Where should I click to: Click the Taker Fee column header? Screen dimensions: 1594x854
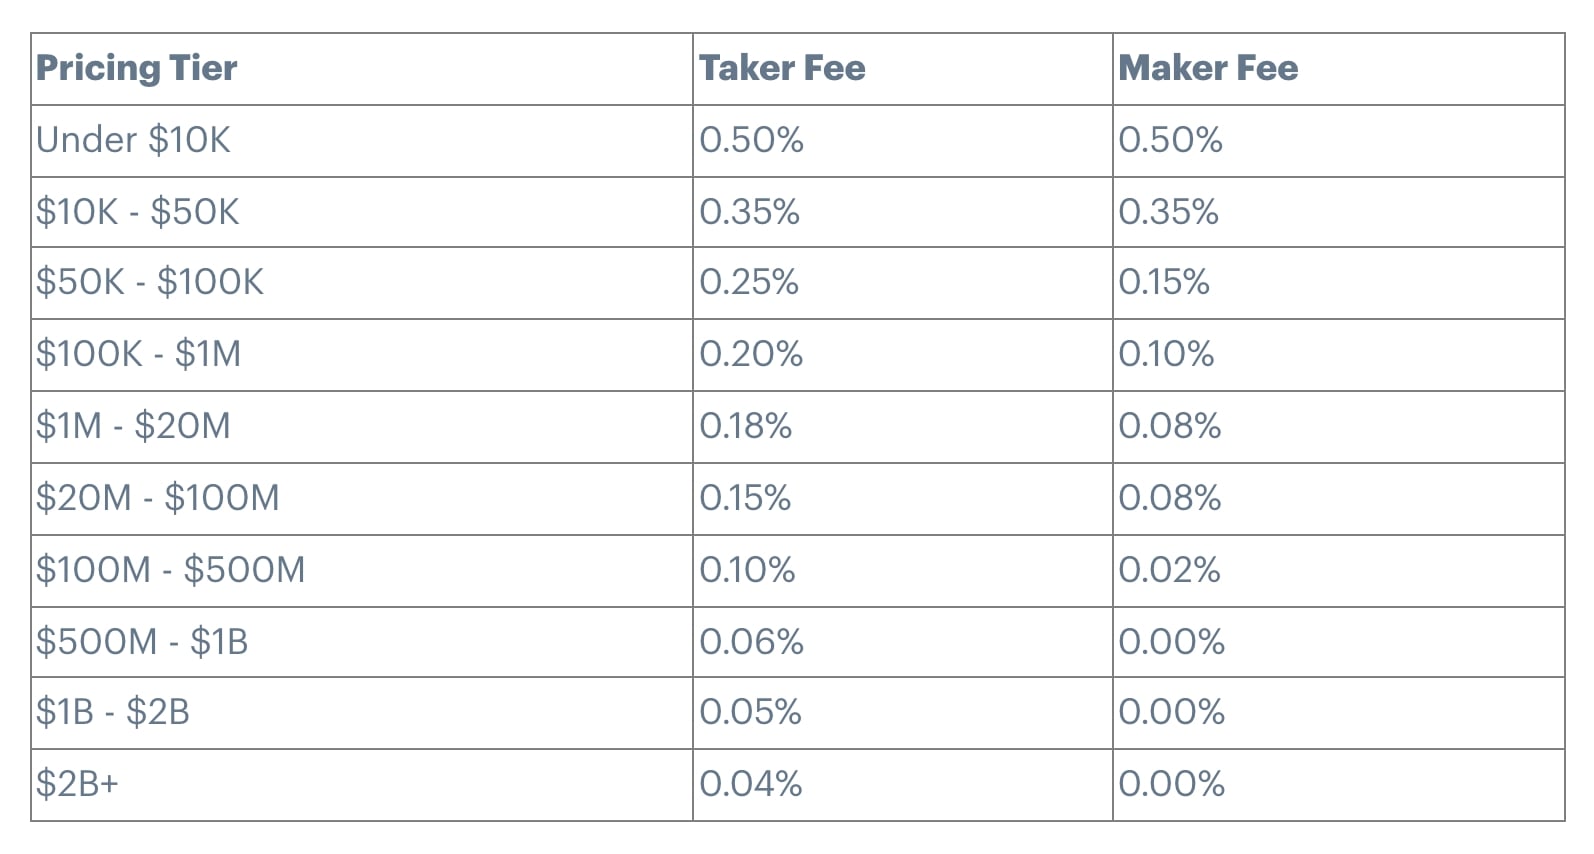(x=782, y=68)
